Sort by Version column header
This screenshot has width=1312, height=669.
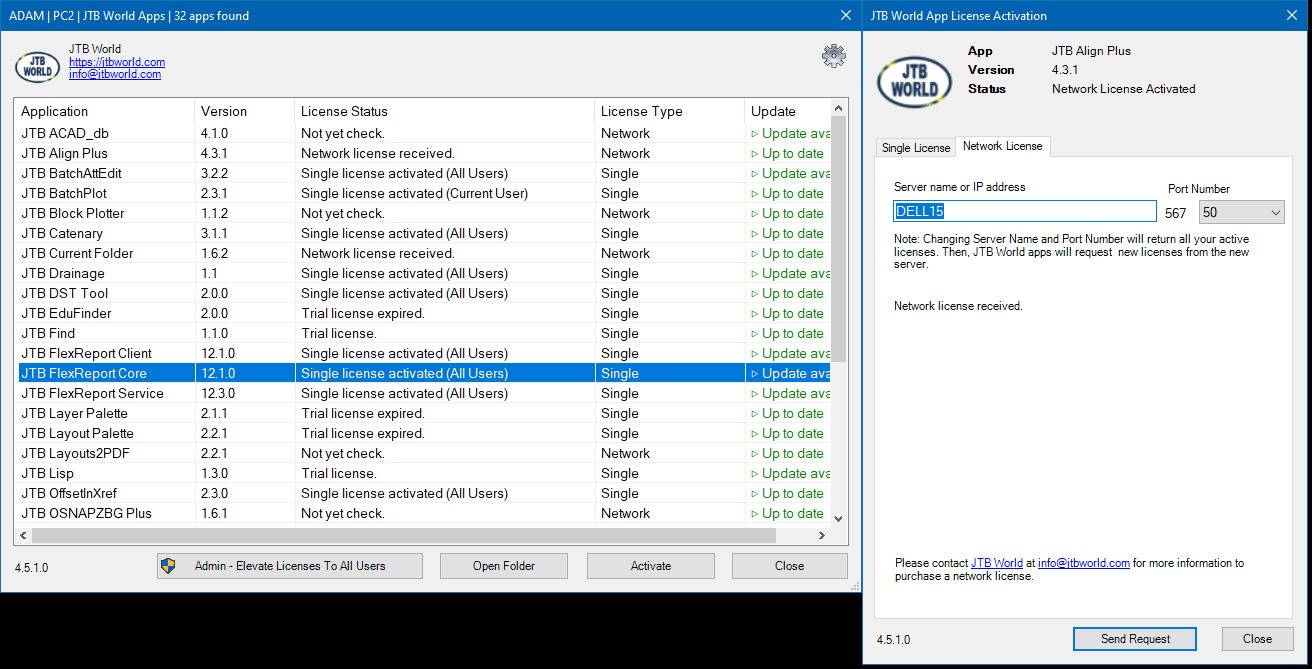(244, 111)
